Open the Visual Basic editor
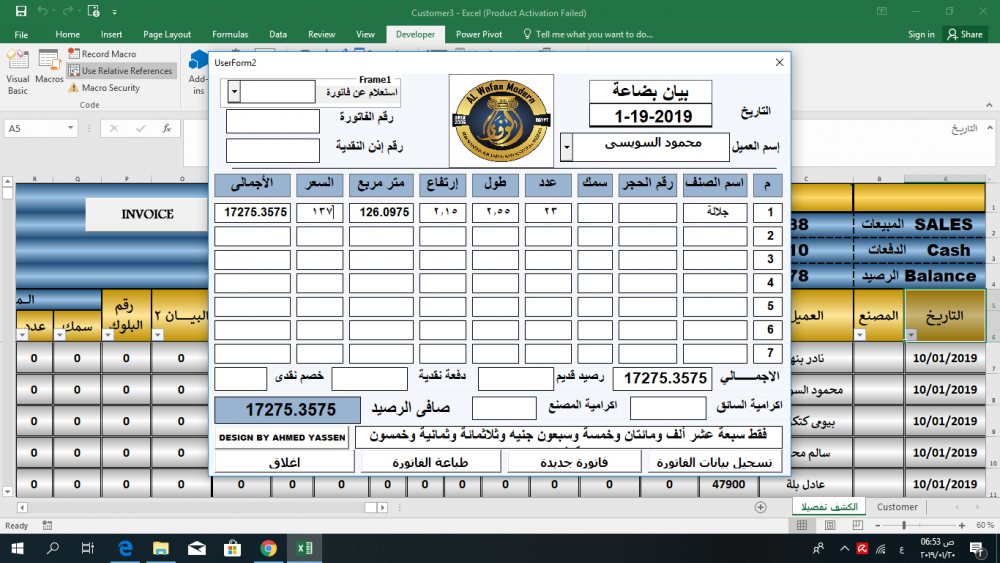This screenshot has width=1000, height=563. click(x=18, y=73)
